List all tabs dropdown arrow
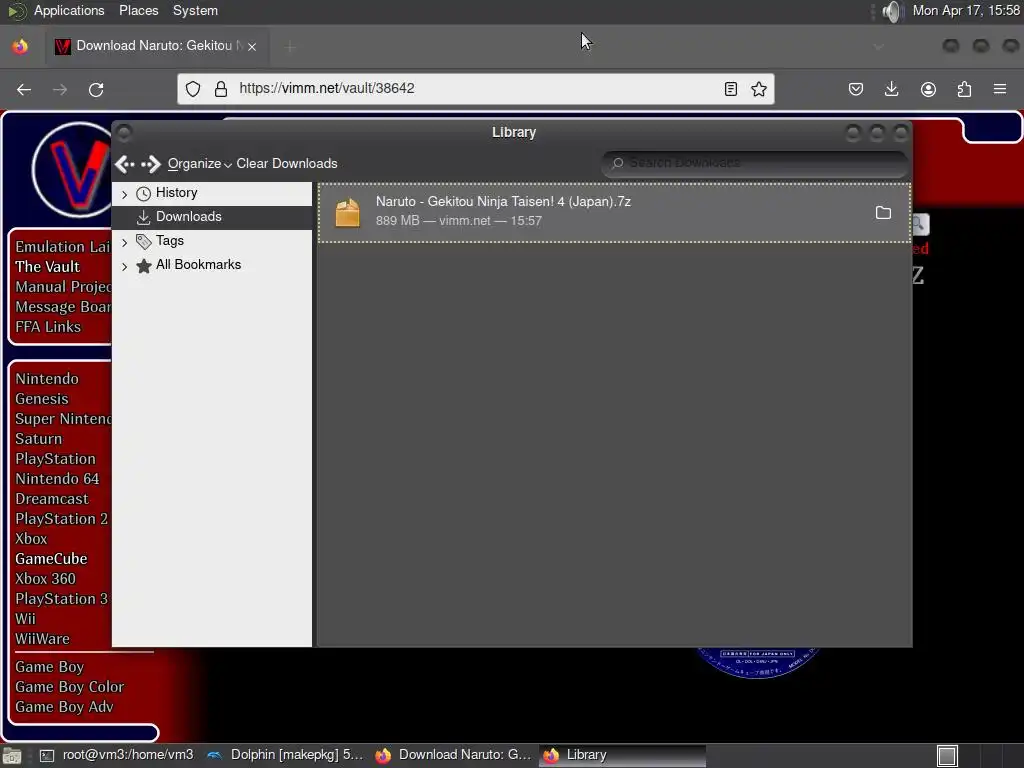 pos(878,46)
